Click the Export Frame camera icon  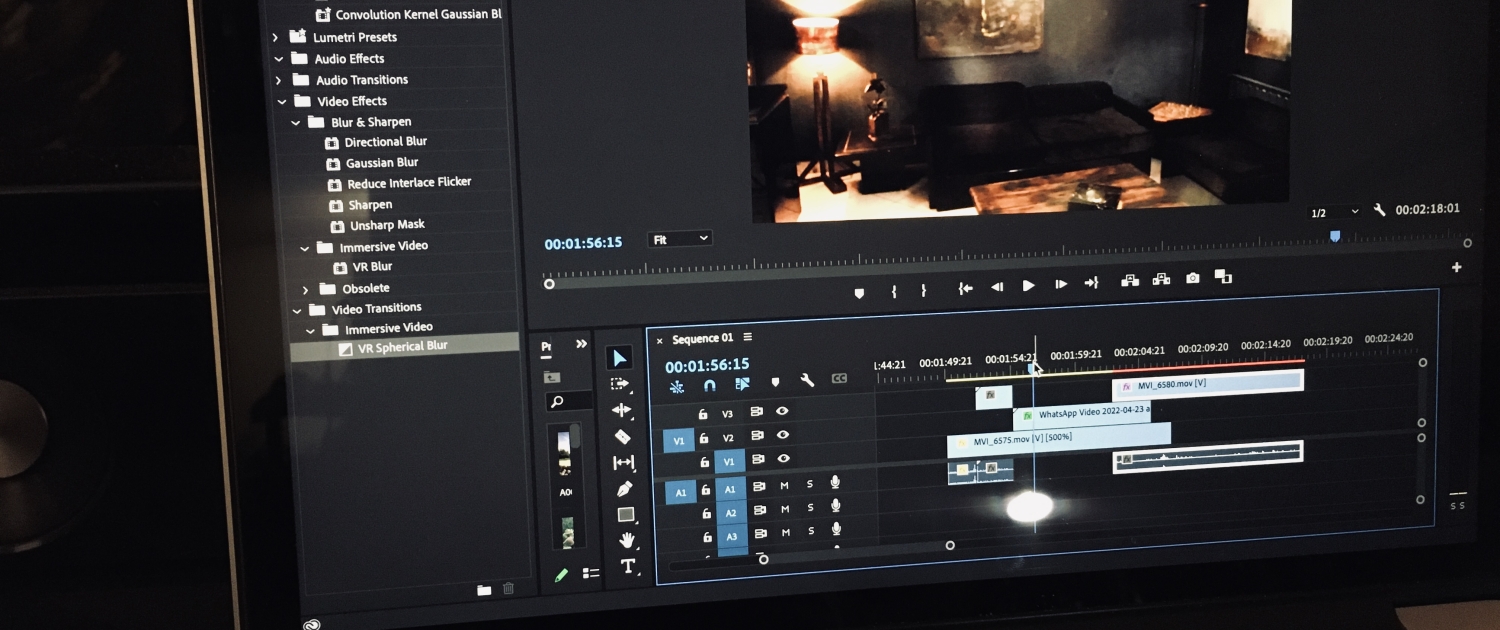pos(1192,279)
